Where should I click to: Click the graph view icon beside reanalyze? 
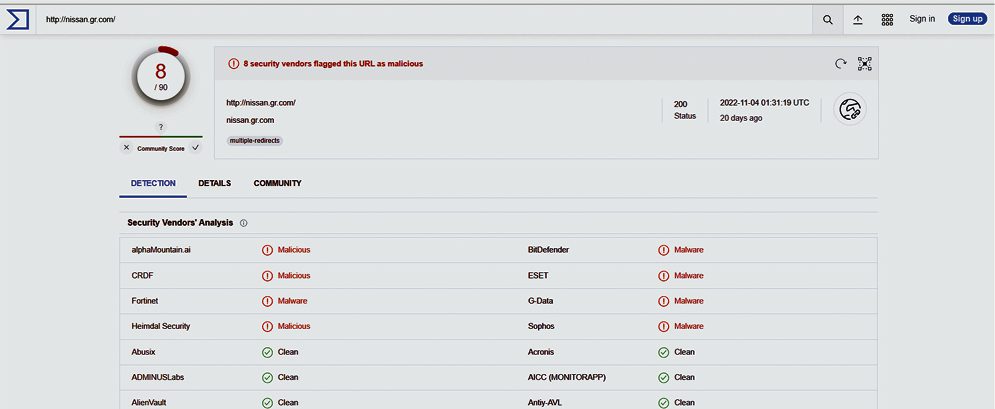864,63
